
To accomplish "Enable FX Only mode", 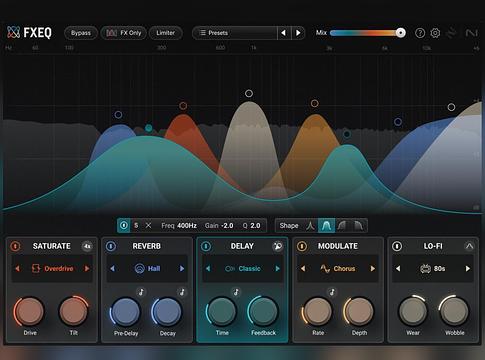I will click(x=124, y=33).
